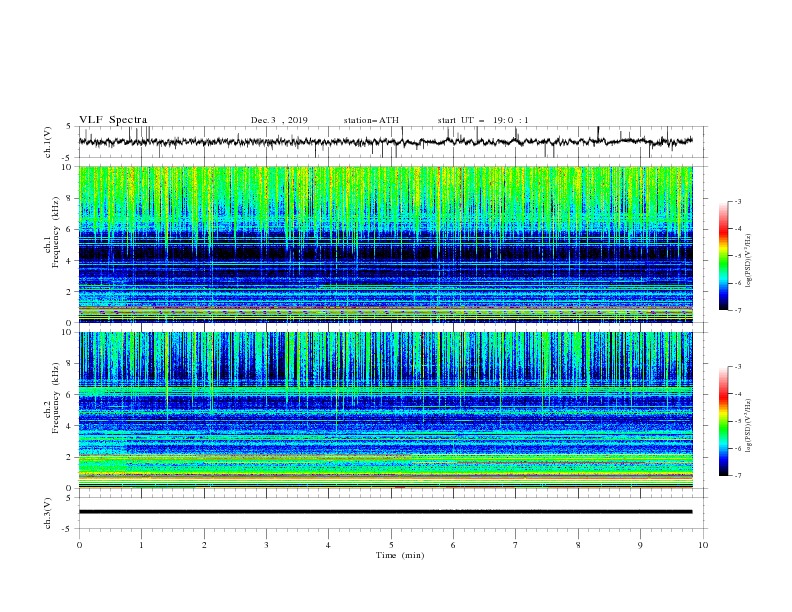The height and width of the screenshot is (612, 792).
Task: Click the ch.1 voltage waveform trace
Action: pos(385,142)
